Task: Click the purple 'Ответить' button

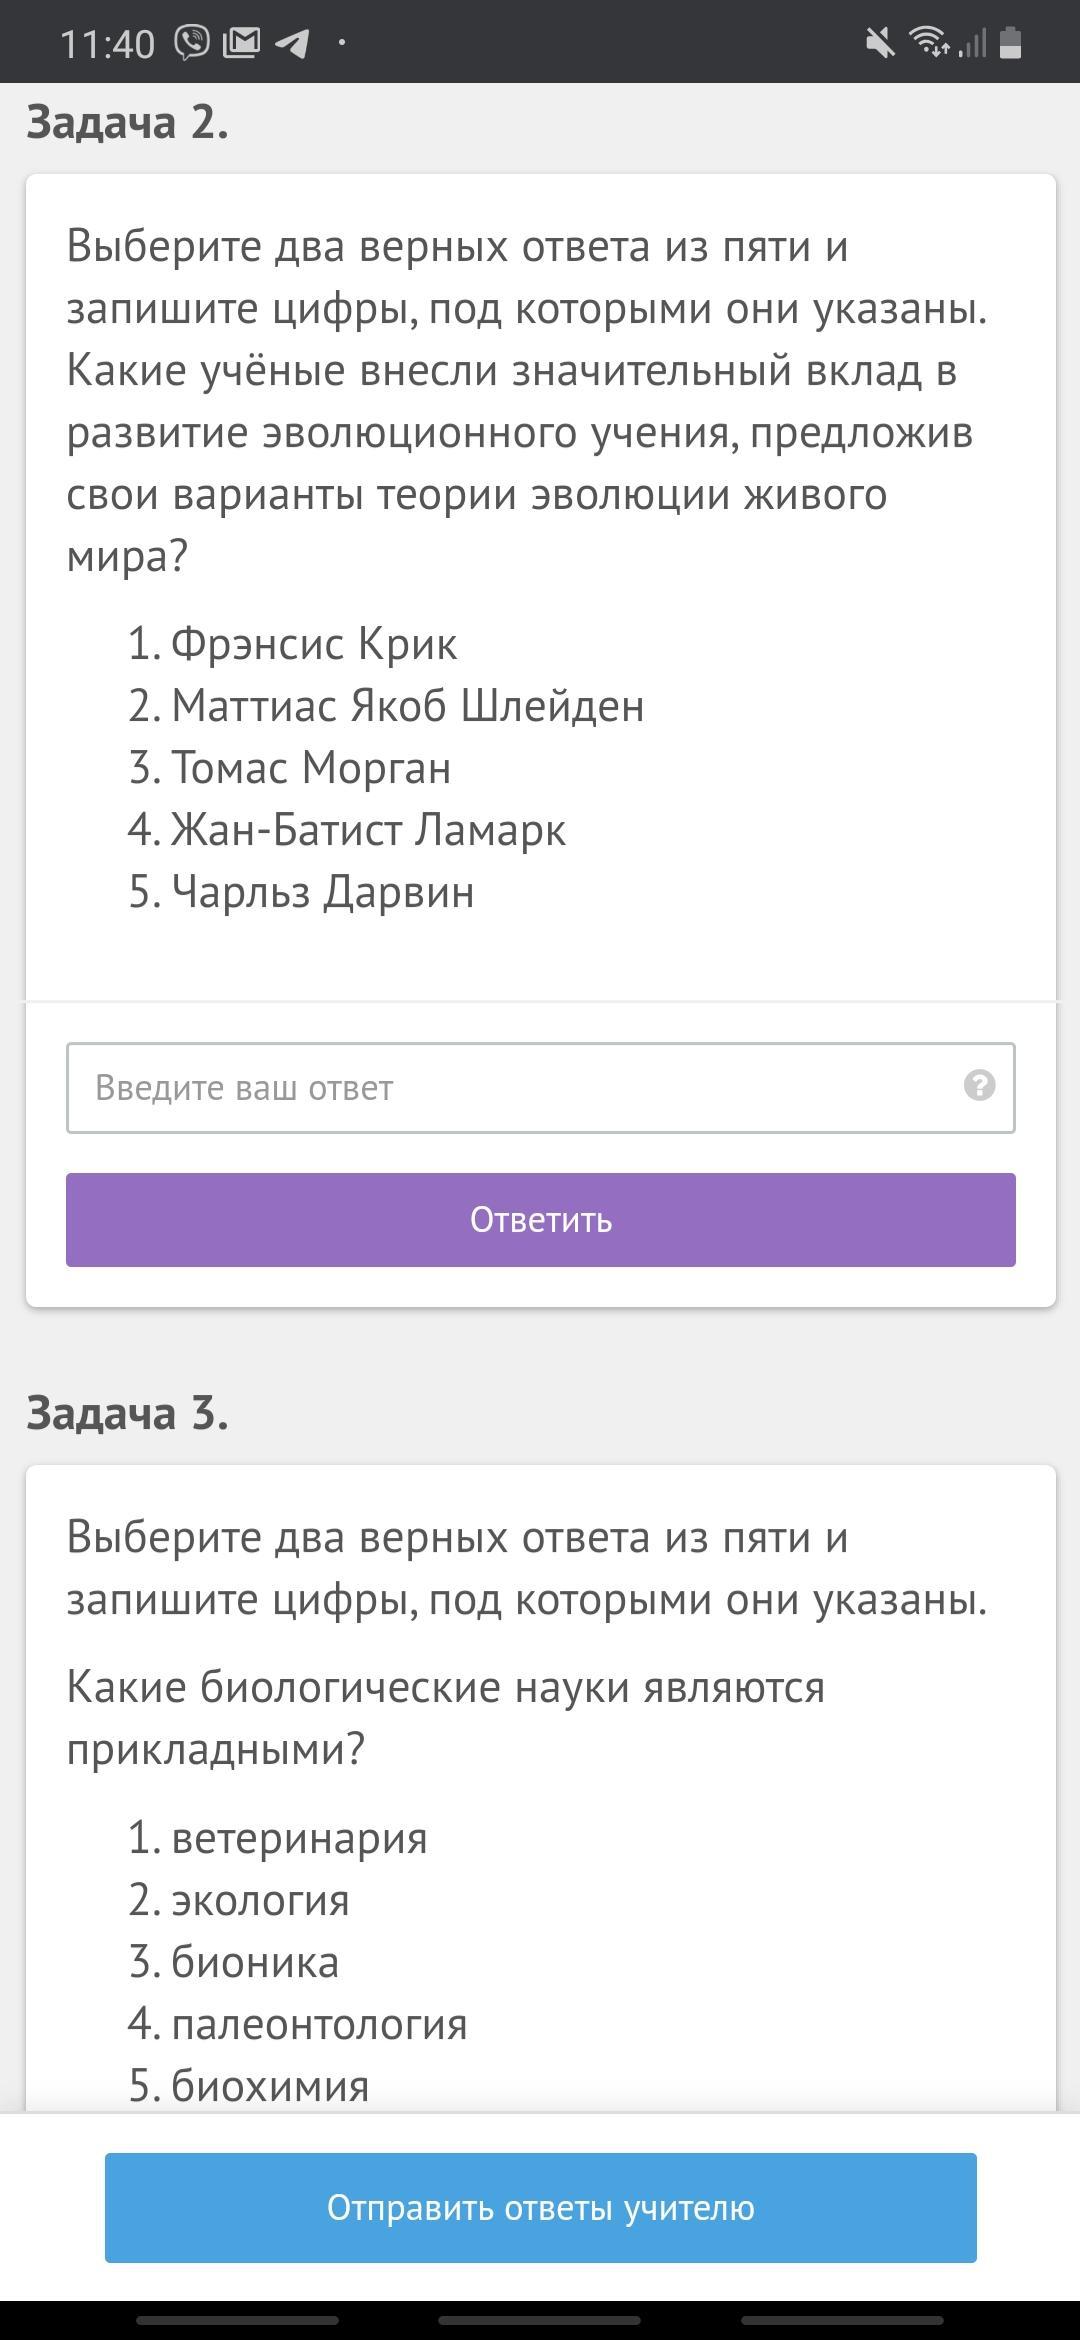Action: pyautogui.click(x=541, y=1220)
